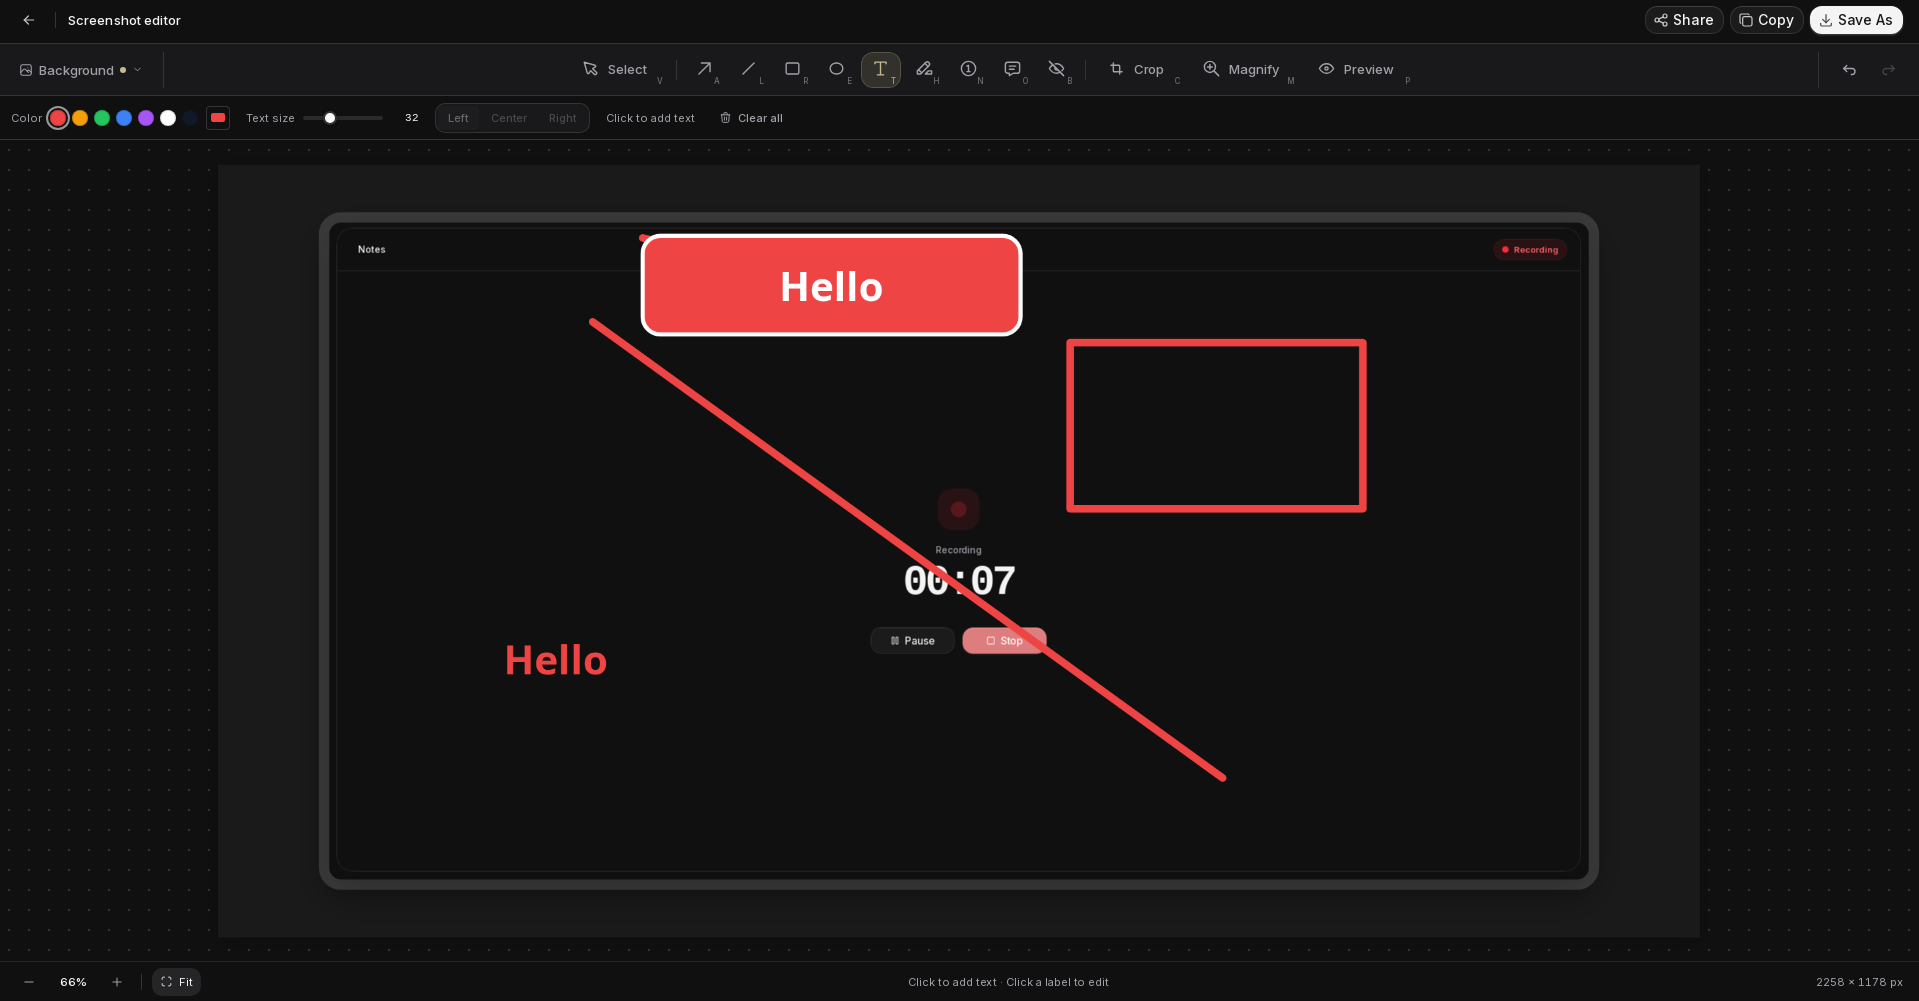The height and width of the screenshot is (1001, 1919).
Task: Click Save As button
Action: tap(1856, 20)
